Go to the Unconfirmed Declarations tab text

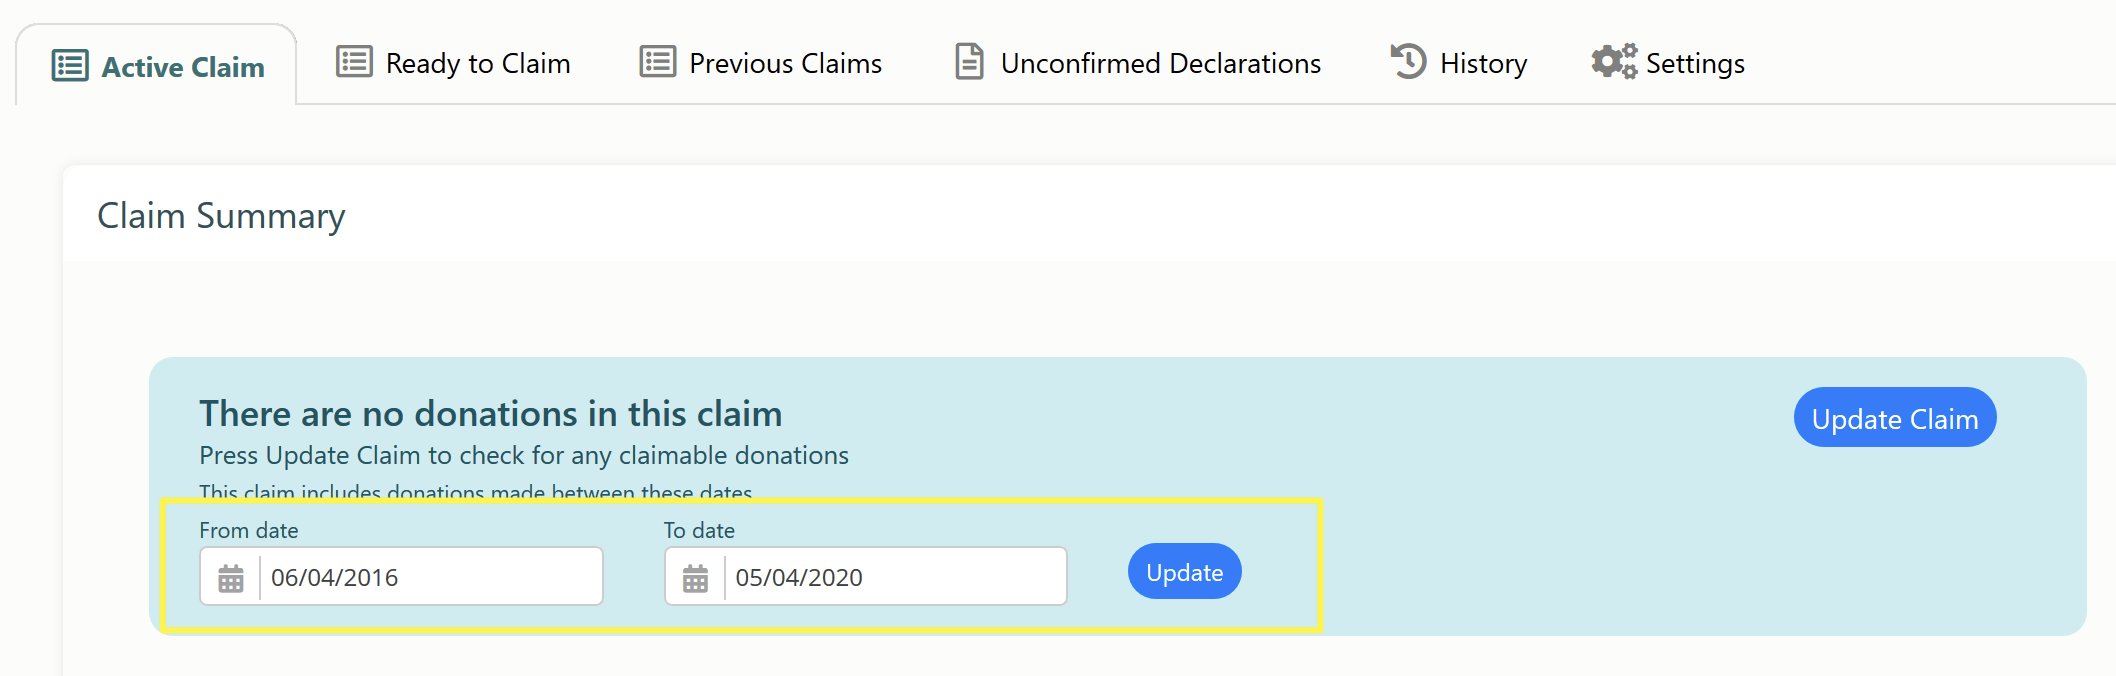1160,64
